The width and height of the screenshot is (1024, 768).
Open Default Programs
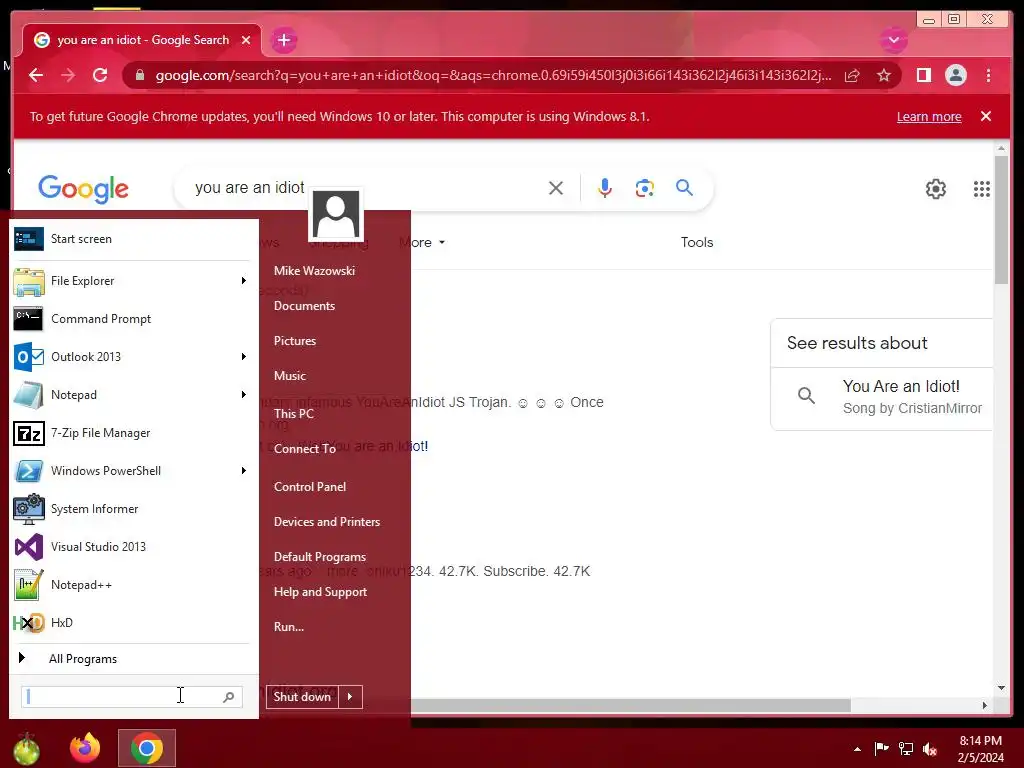coord(319,557)
